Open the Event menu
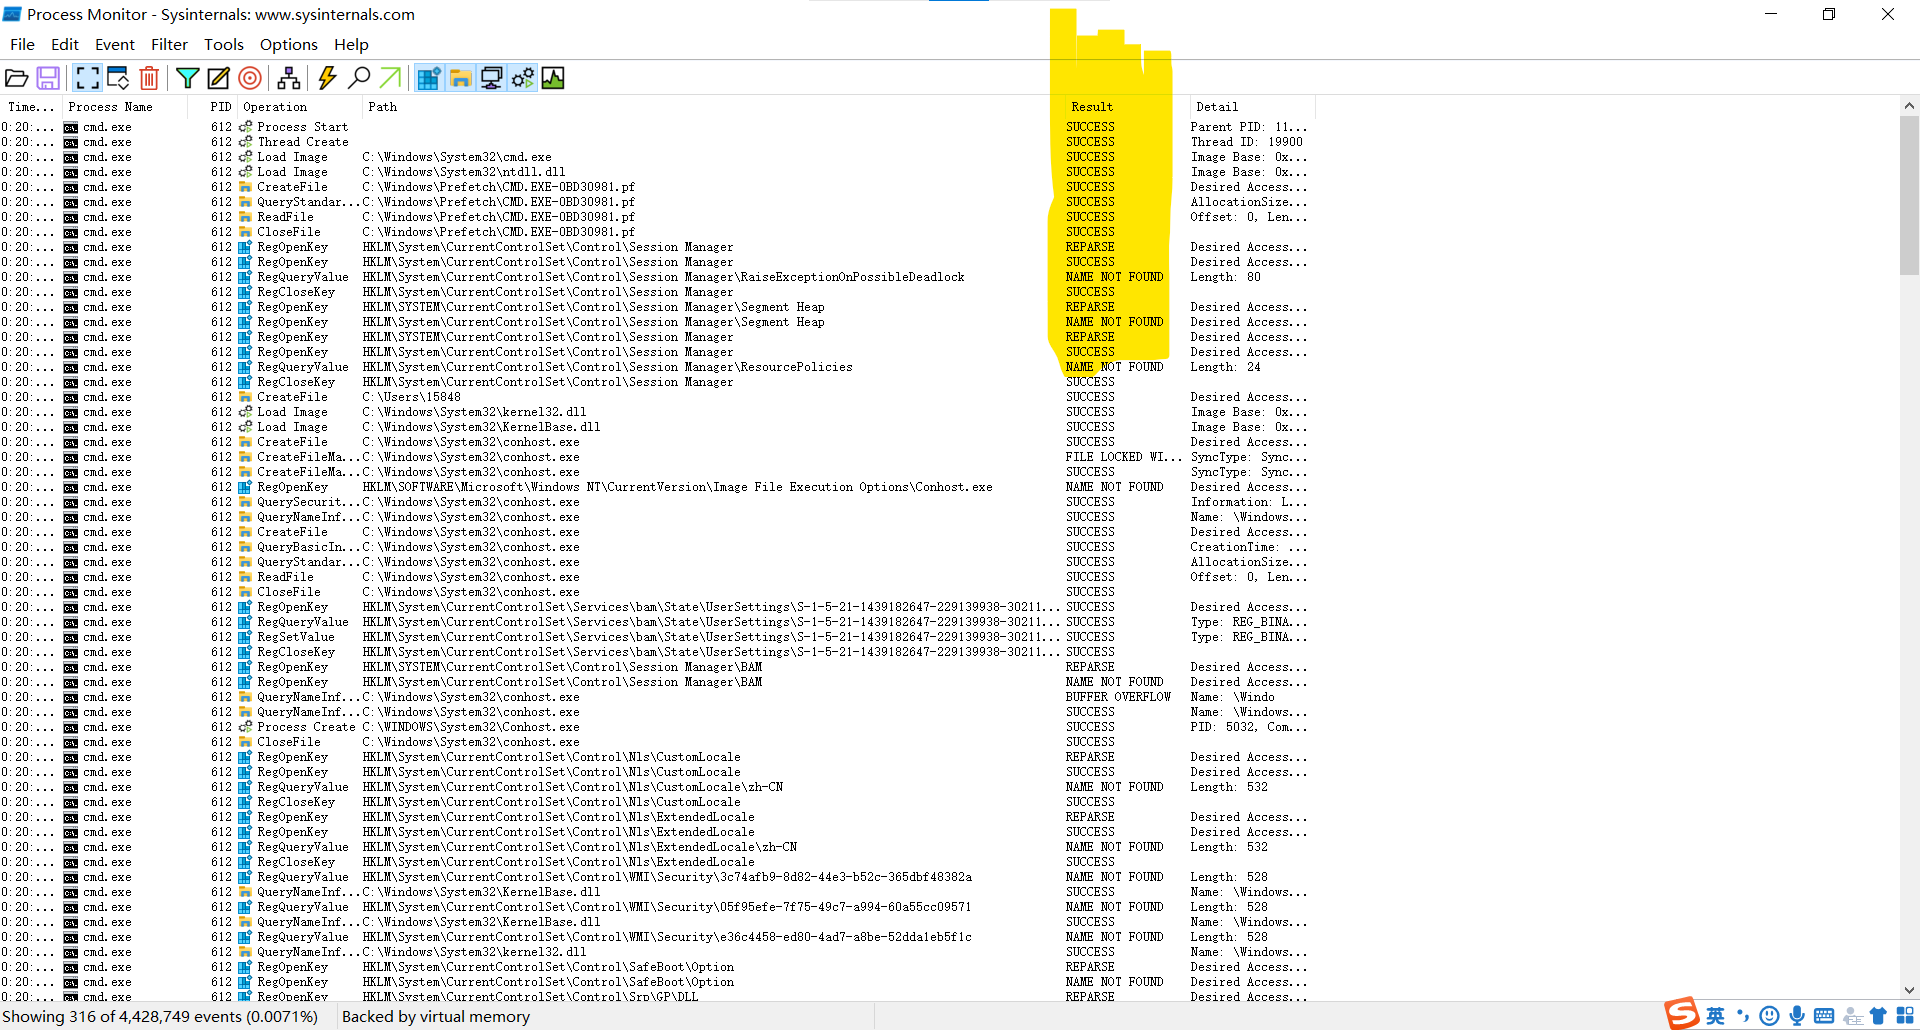The height and width of the screenshot is (1030, 1920). (114, 44)
